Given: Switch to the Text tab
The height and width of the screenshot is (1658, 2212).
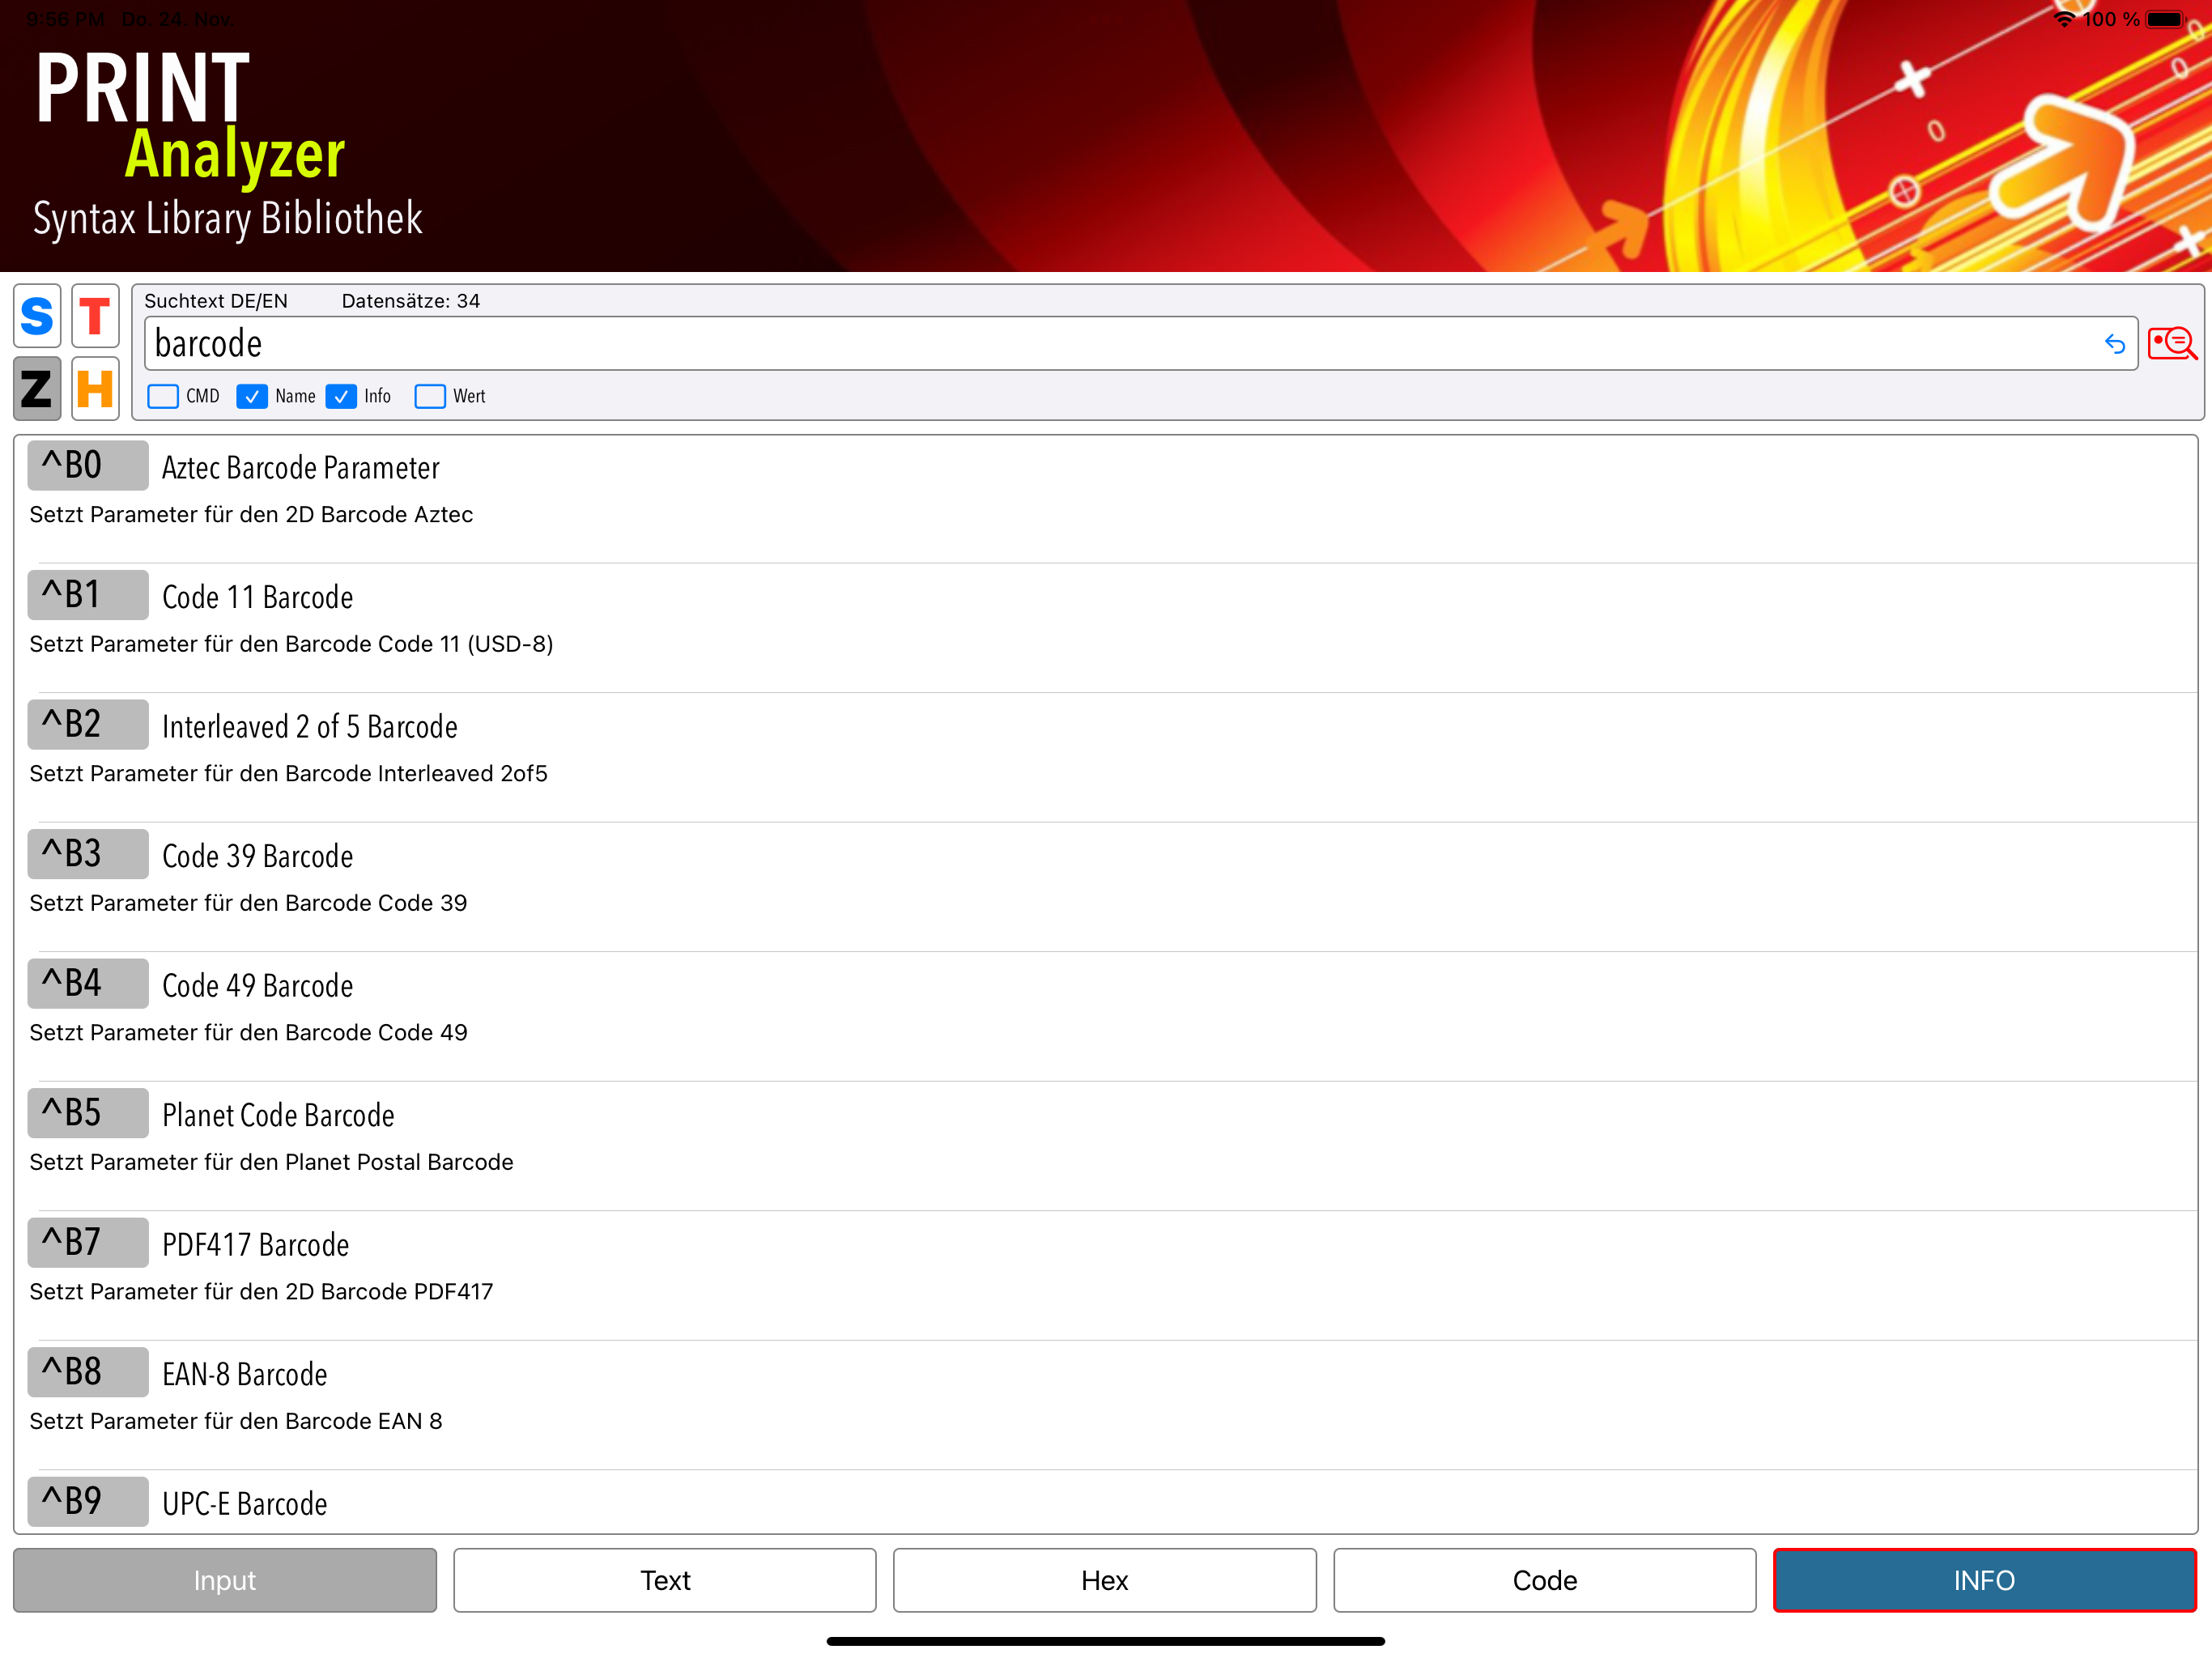Looking at the screenshot, I should coord(665,1580).
